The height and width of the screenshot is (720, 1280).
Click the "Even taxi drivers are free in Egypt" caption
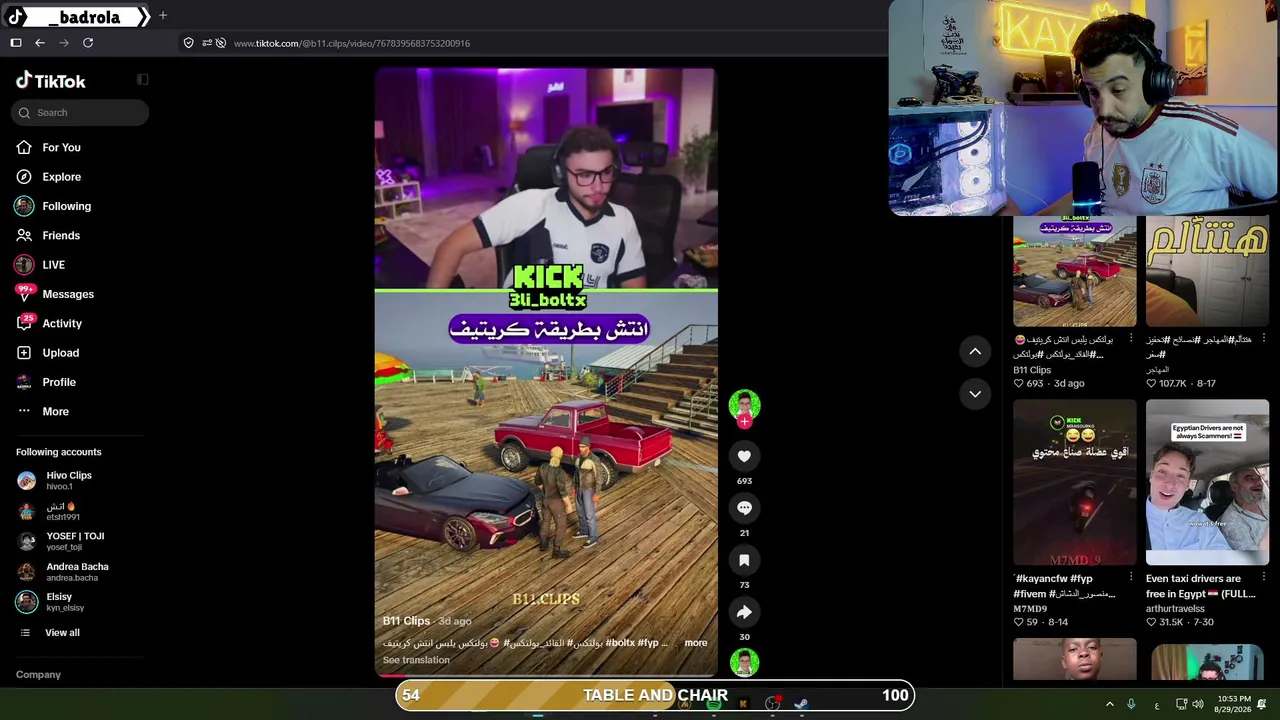tap(1200, 586)
